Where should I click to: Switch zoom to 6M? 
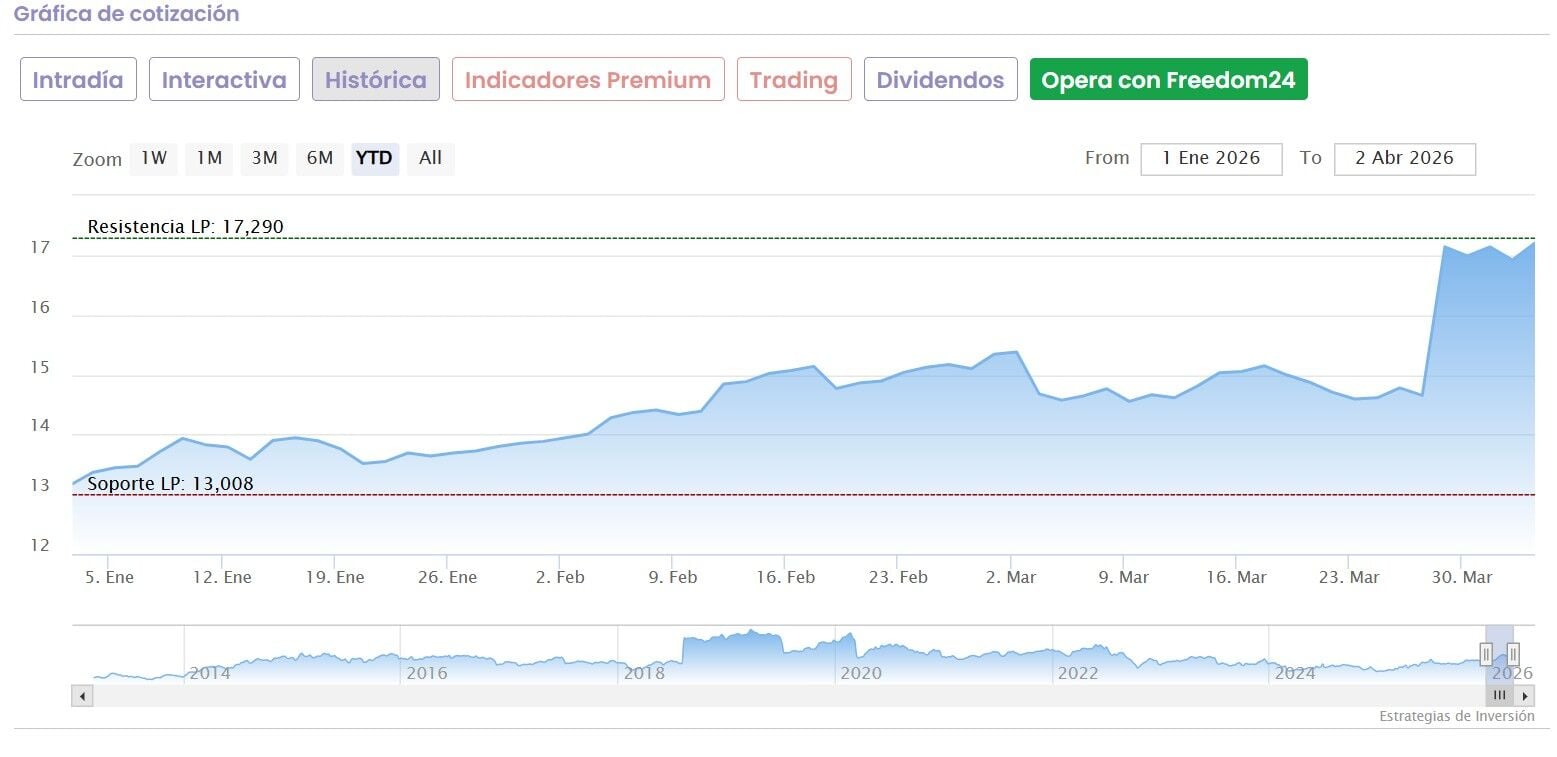tap(320, 159)
